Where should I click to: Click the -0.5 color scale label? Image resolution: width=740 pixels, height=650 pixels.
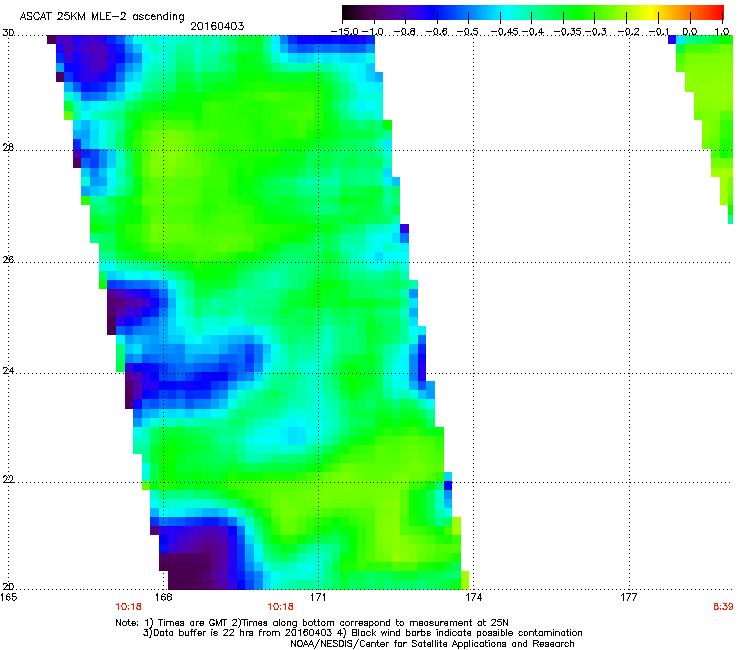click(467, 32)
